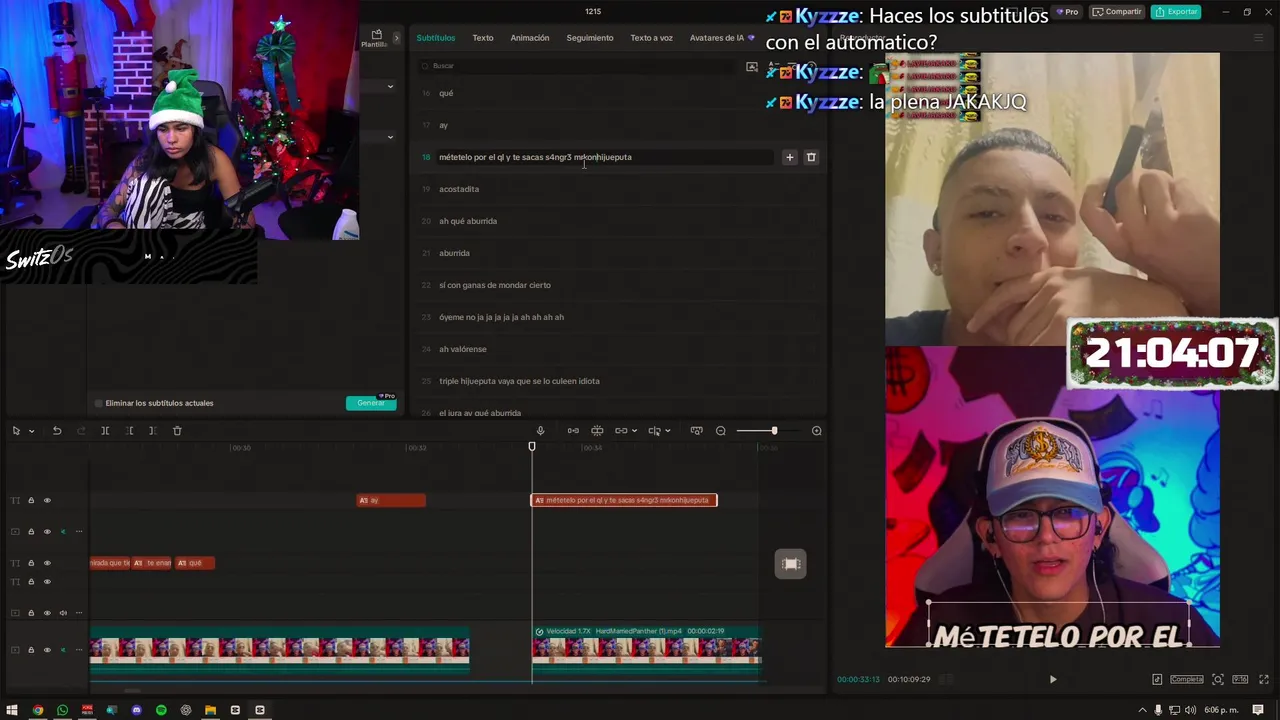1280x720 pixels.
Task: Open more options on the second track
Action: 79,532
